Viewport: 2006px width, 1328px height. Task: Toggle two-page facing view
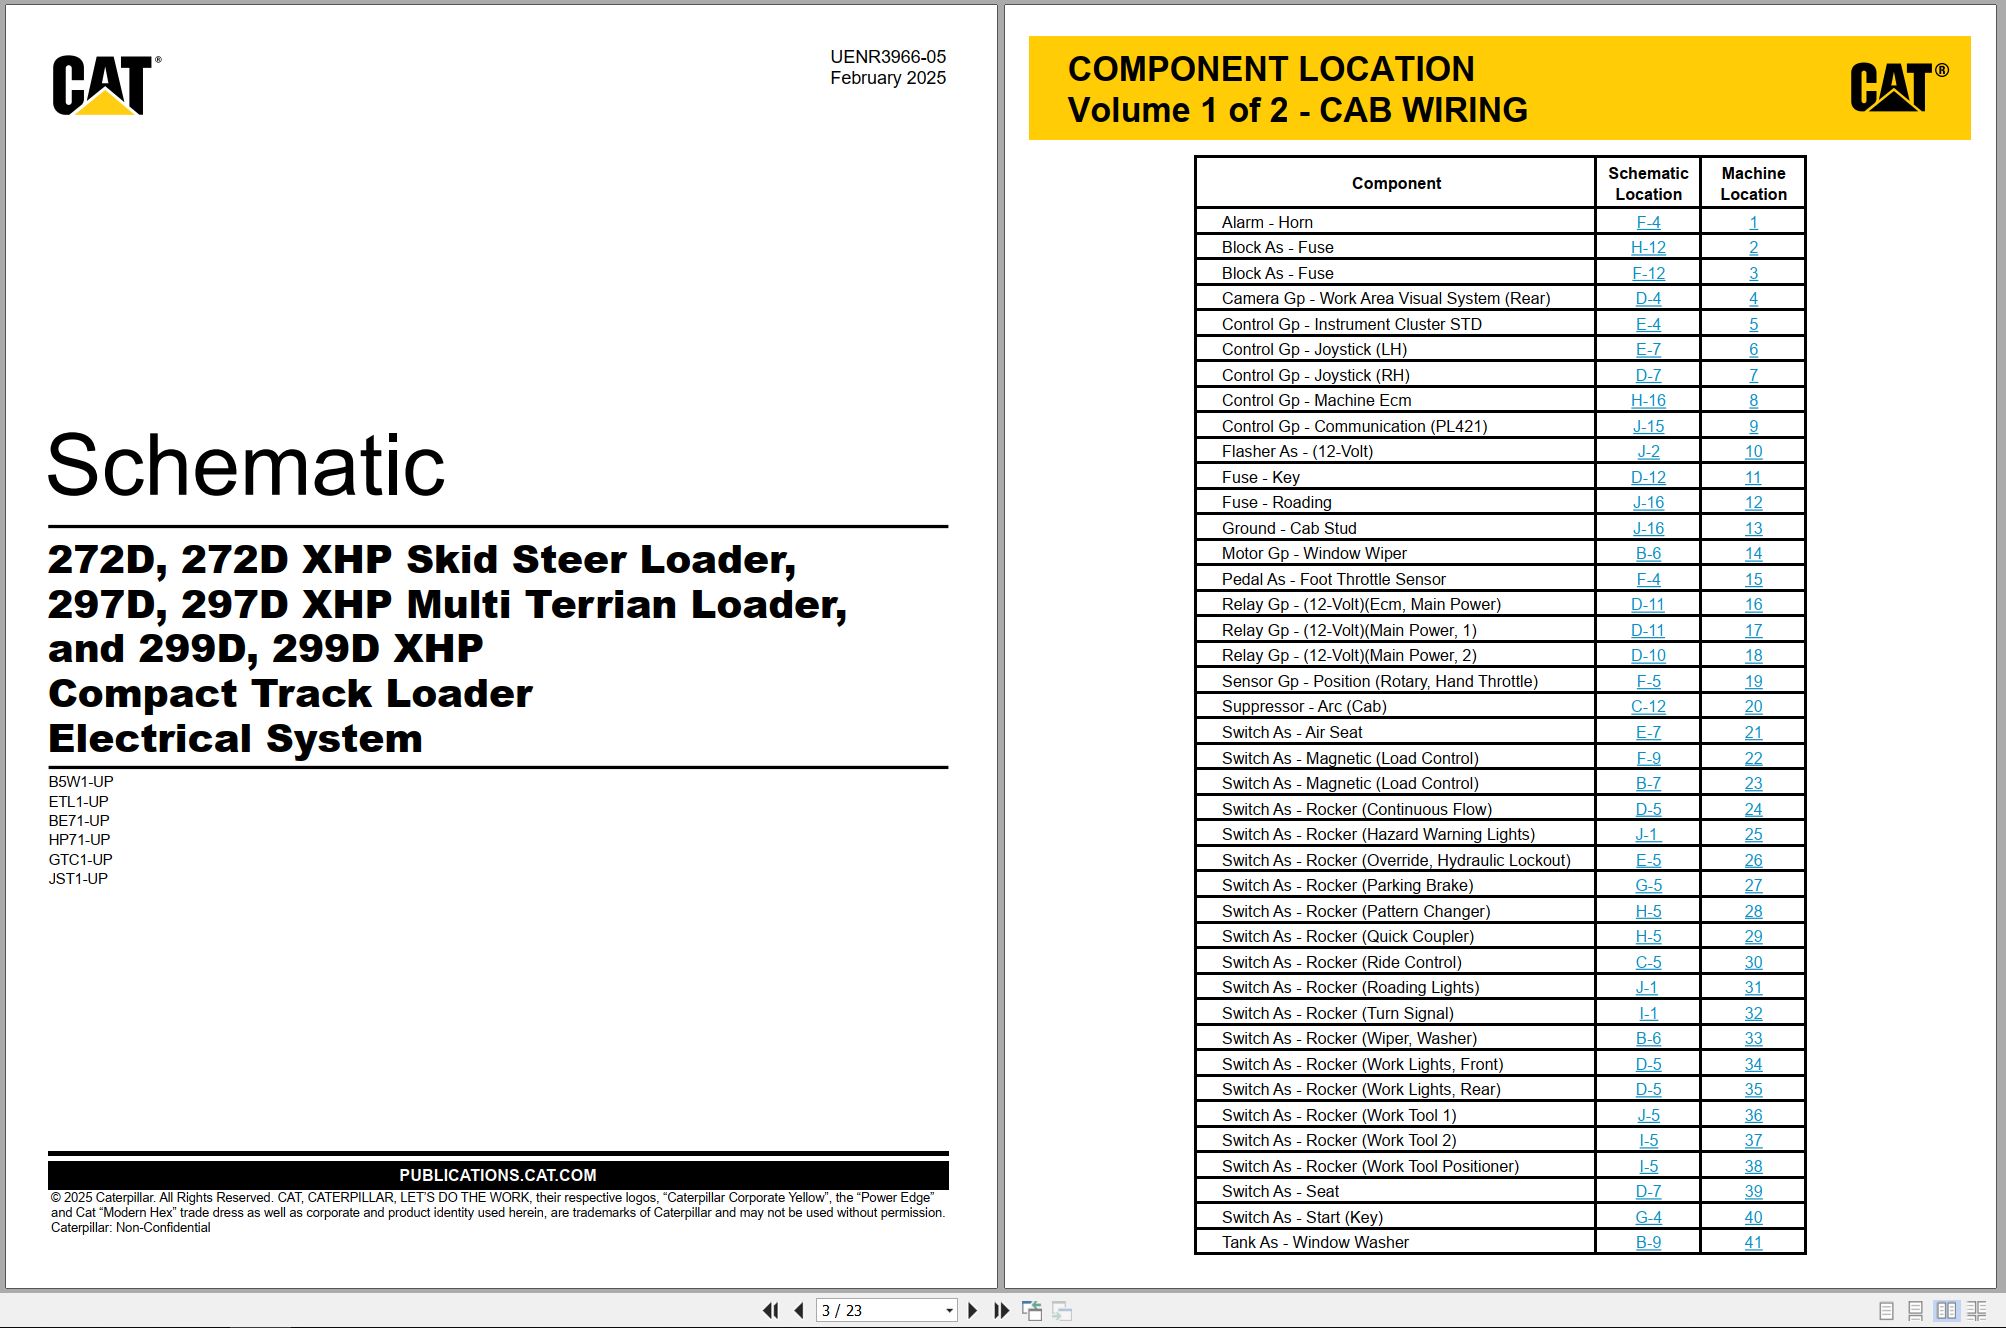(1946, 1310)
